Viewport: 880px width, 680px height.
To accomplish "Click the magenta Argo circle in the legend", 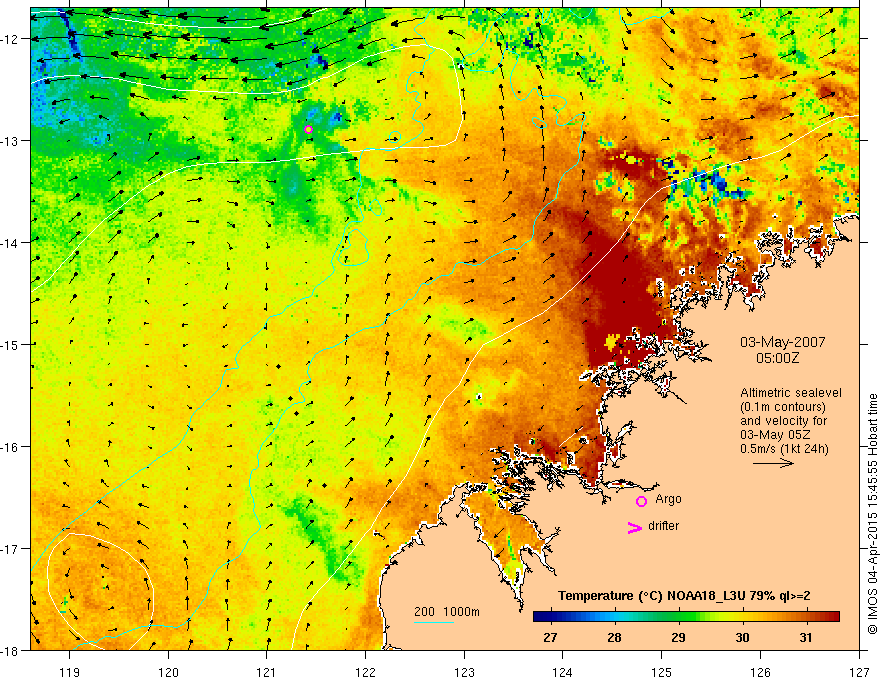I will coord(641,501).
